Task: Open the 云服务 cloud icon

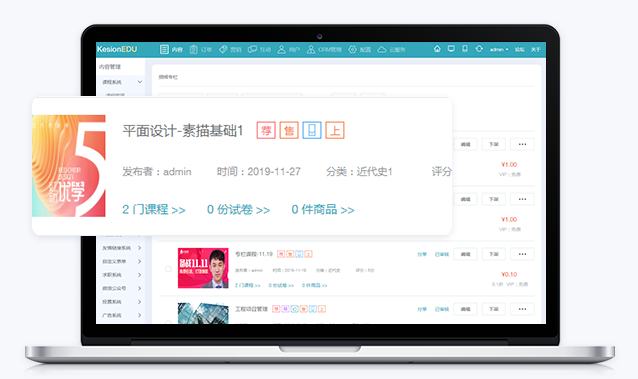Action: point(382,49)
